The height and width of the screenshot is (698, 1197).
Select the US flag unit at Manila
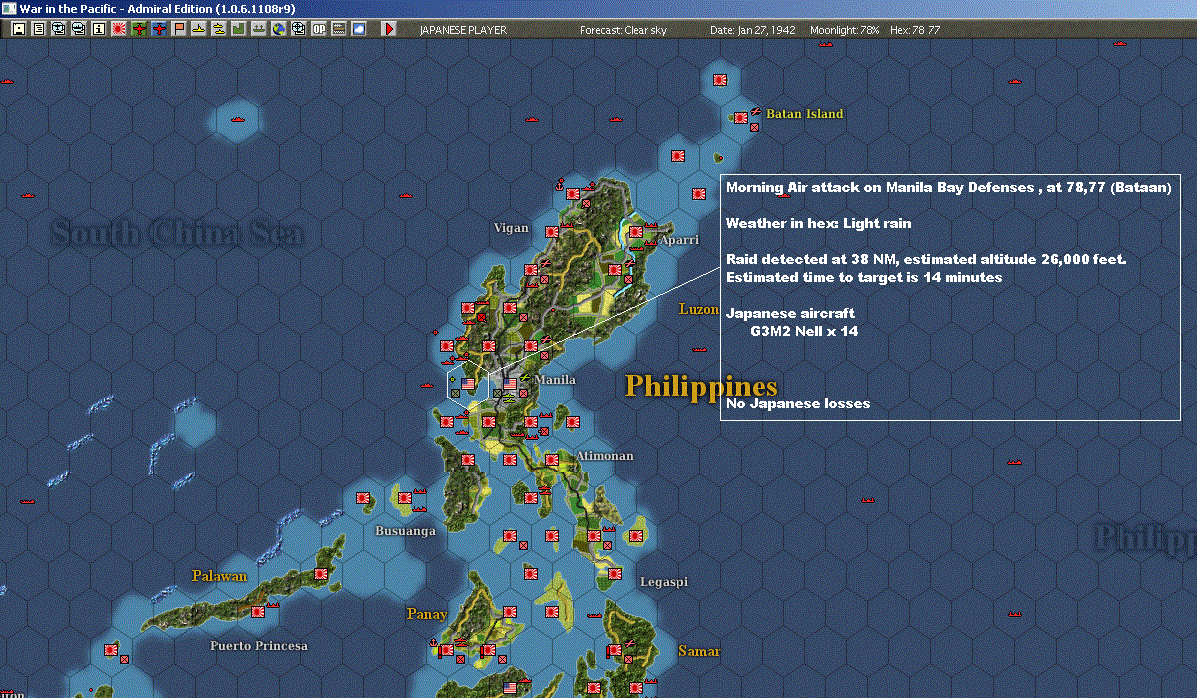coord(510,384)
